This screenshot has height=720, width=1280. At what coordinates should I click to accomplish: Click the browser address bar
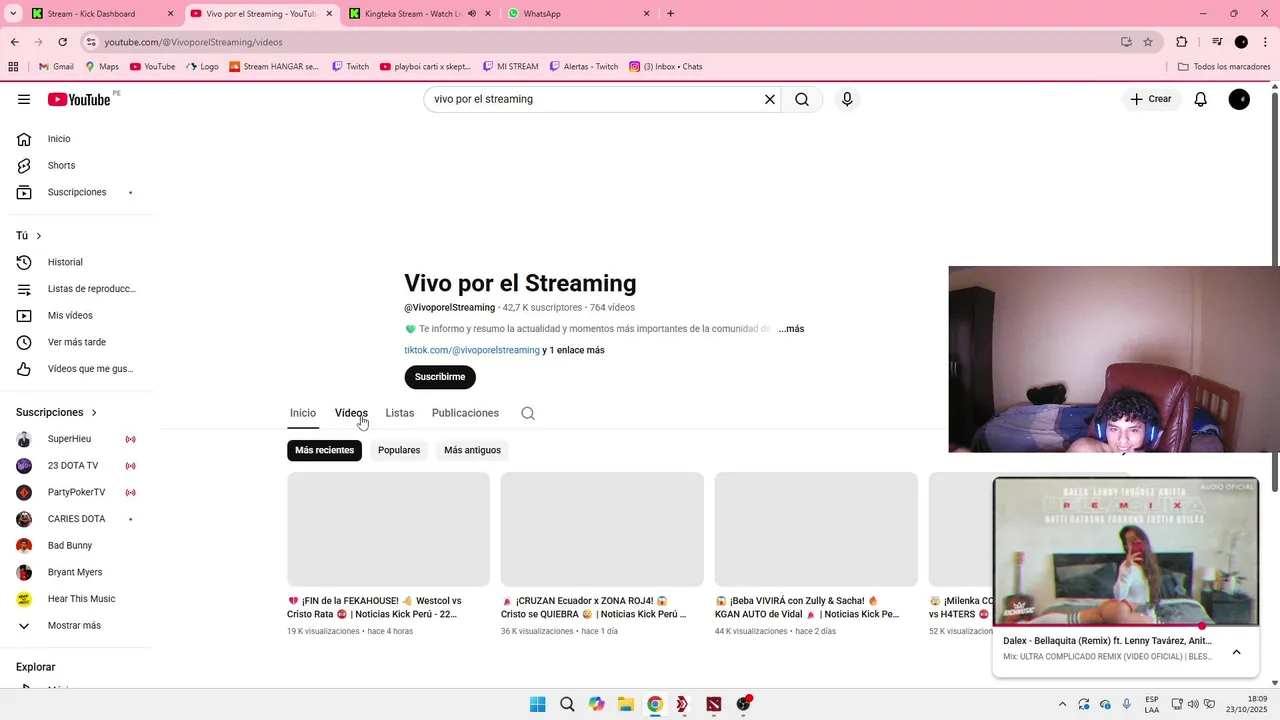click(600, 42)
